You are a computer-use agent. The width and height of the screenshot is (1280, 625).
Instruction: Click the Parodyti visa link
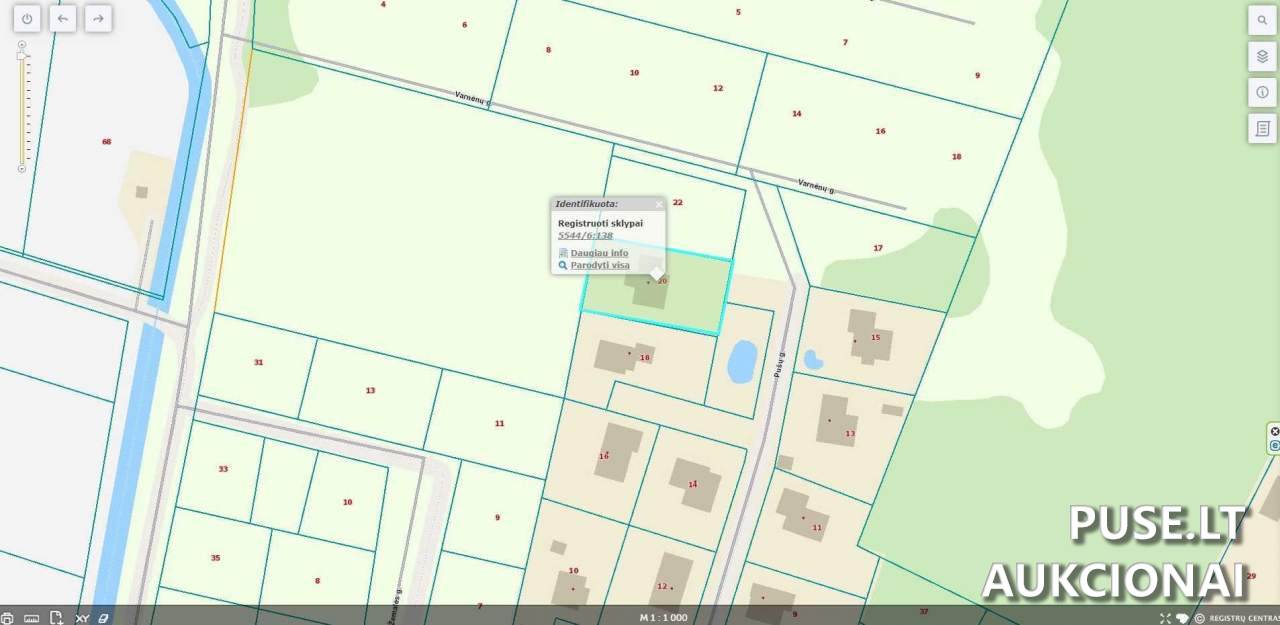[599, 265]
